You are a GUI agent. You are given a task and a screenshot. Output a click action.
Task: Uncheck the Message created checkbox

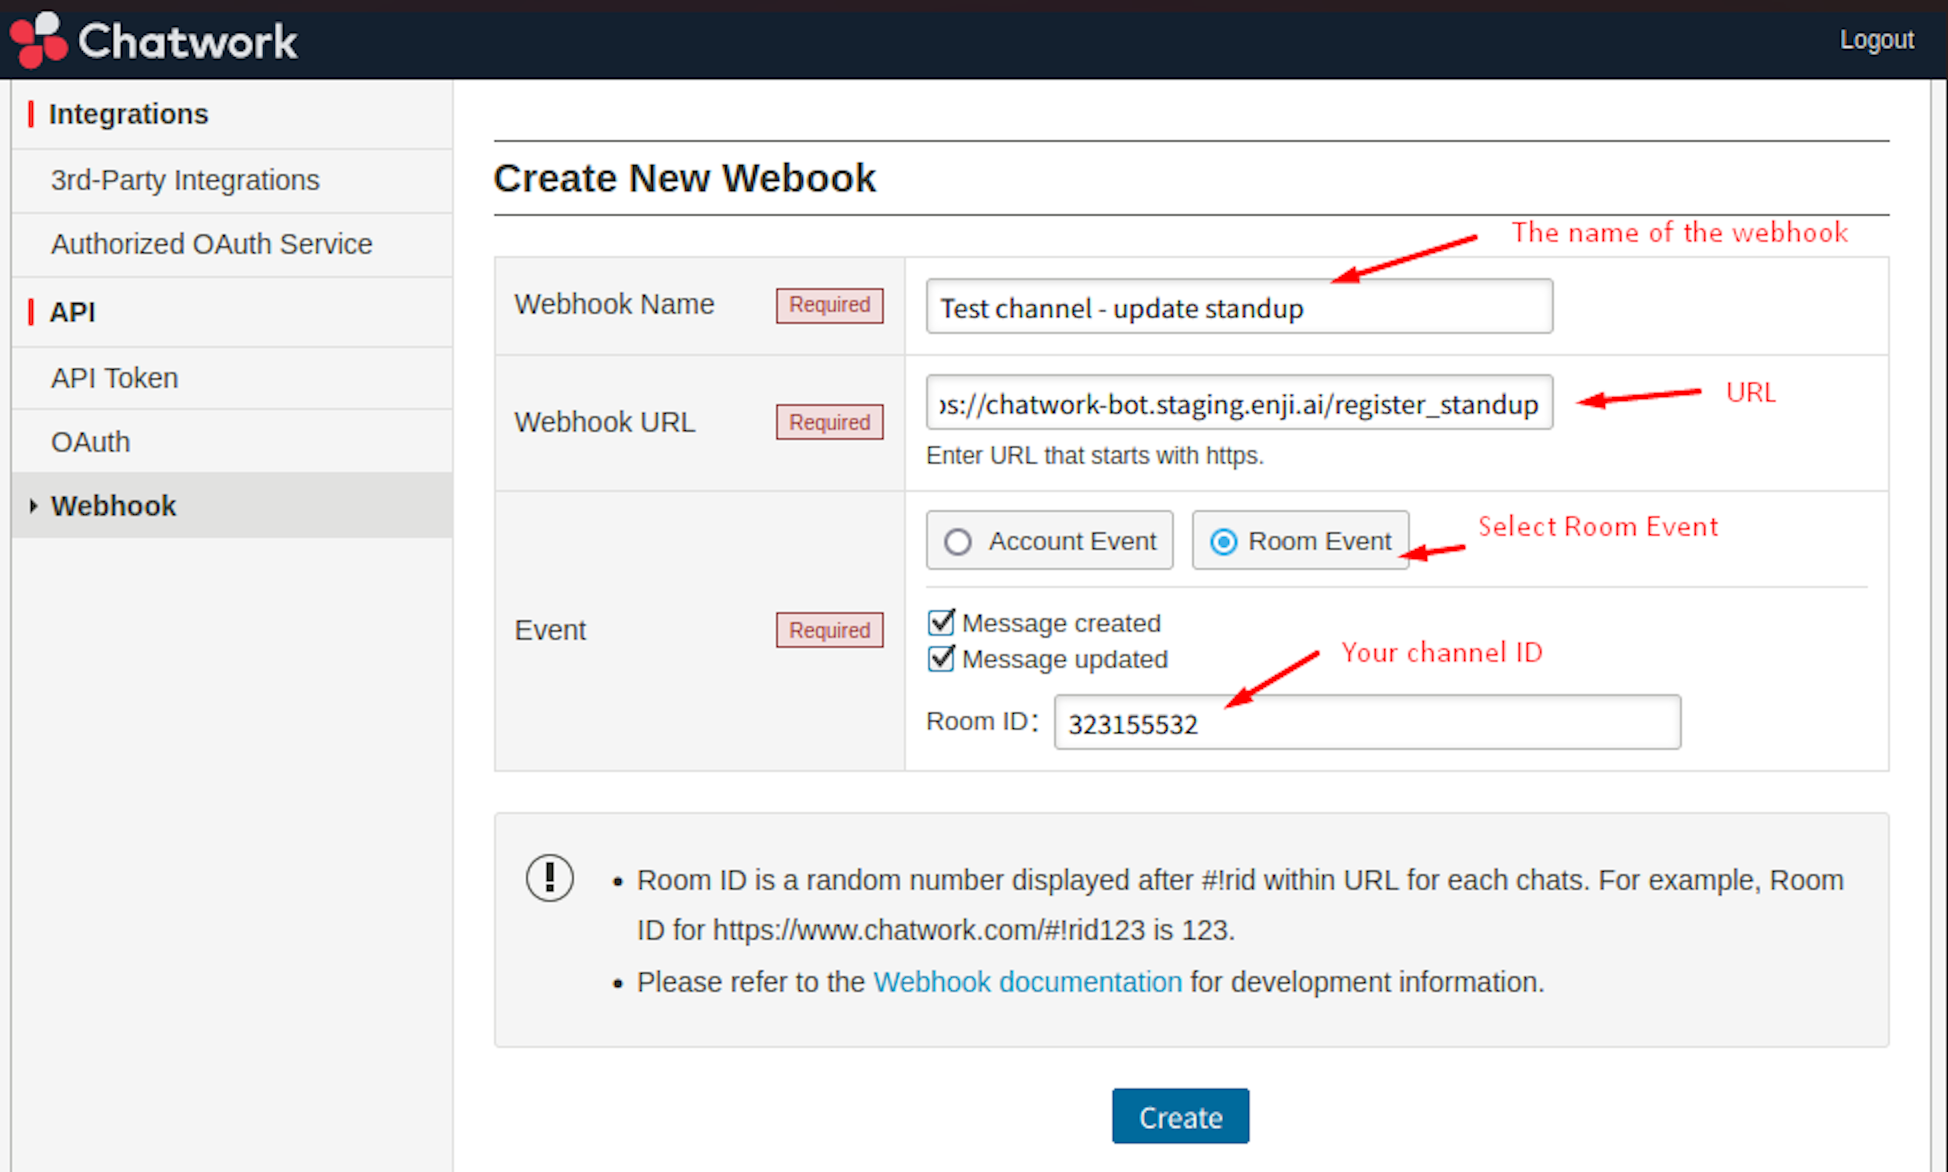coord(941,622)
